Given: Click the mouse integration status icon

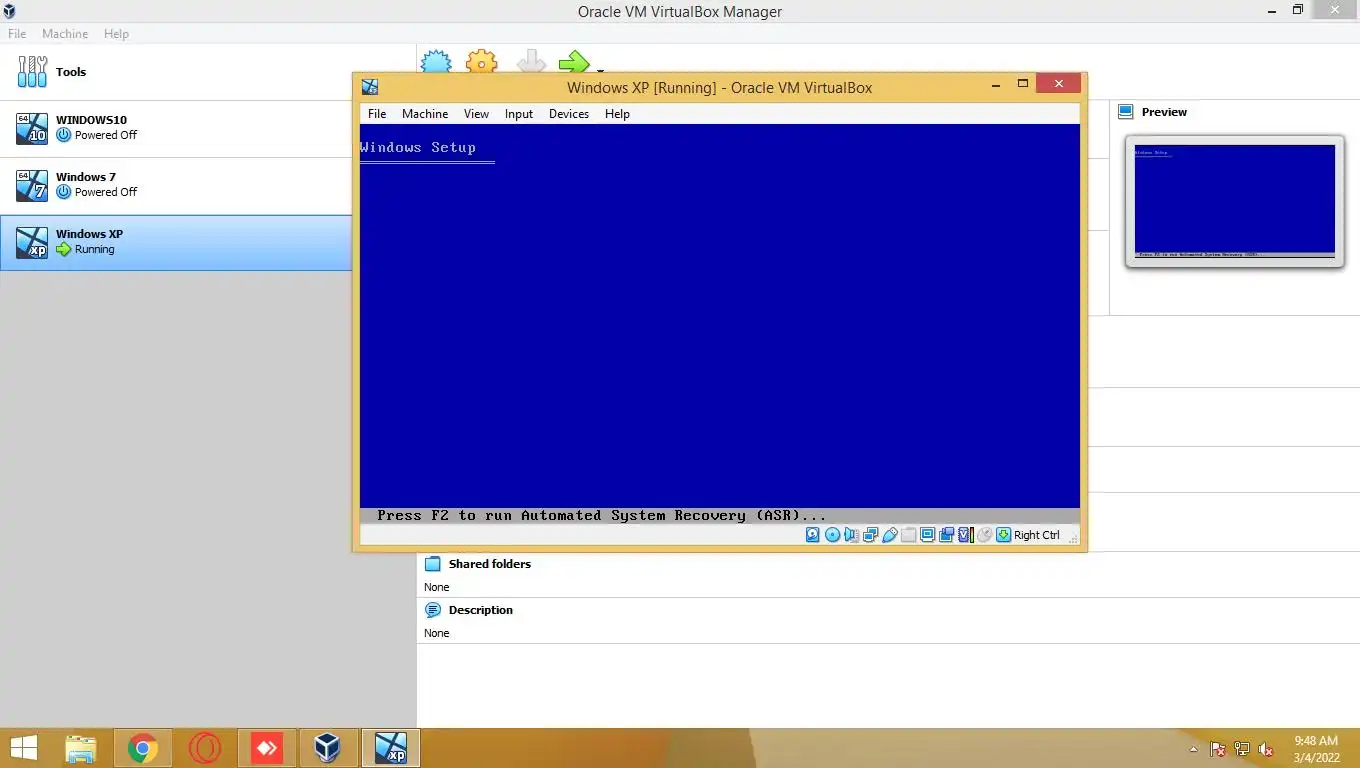Looking at the screenshot, I should (984, 535).
